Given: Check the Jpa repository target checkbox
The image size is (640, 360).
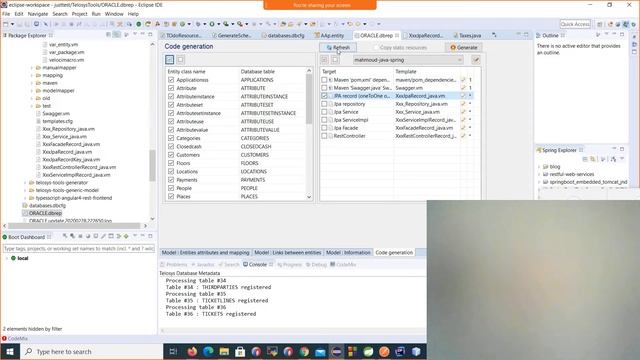Looking at the screenshot, I should click(x=324, y=104).
